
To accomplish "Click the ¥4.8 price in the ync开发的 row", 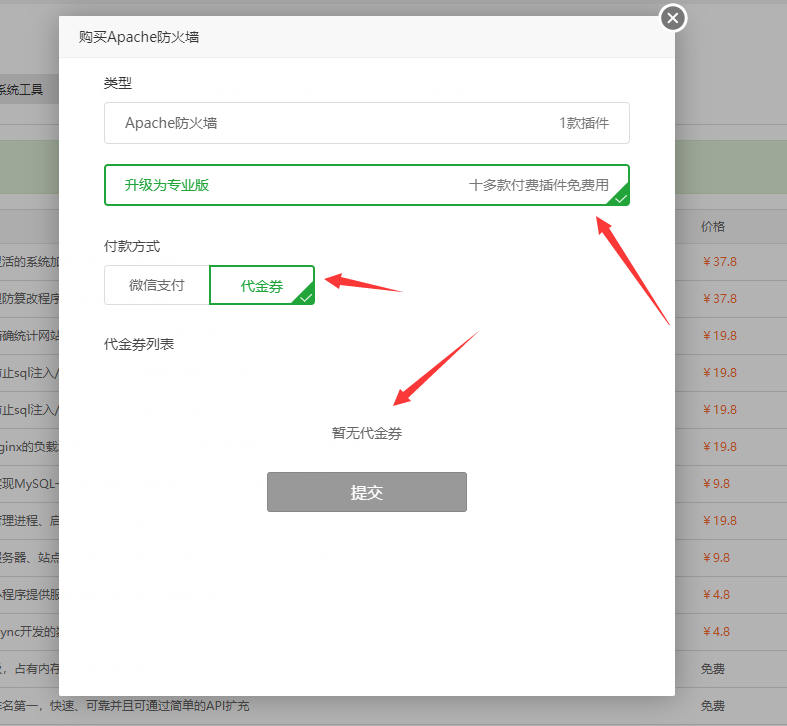I will [716, 632].
